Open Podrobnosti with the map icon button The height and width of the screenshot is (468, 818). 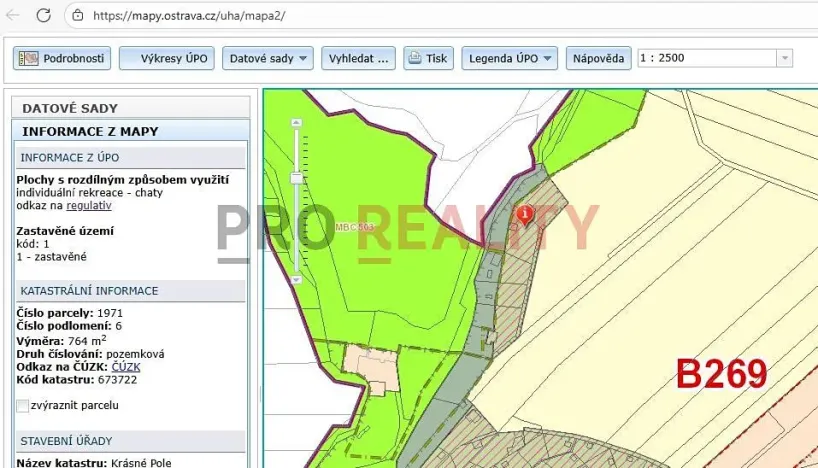tap(62, 58)
